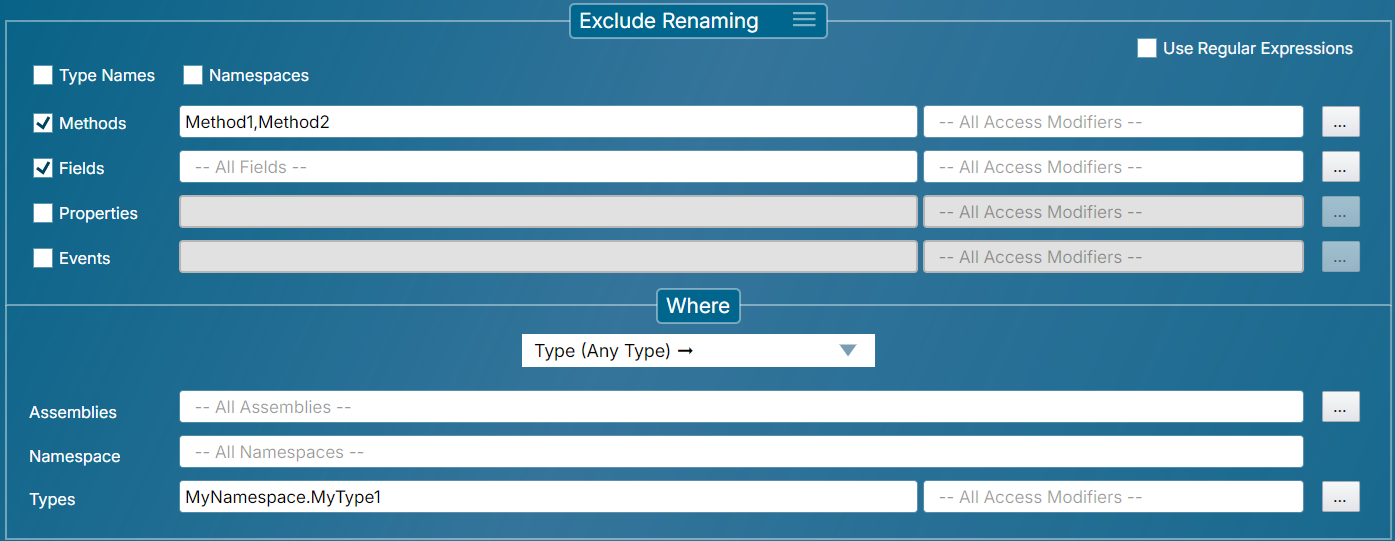Enable the Type Names checkbox
The width and height of the screenshot is (1395, 541).
(x=43, y=75)
